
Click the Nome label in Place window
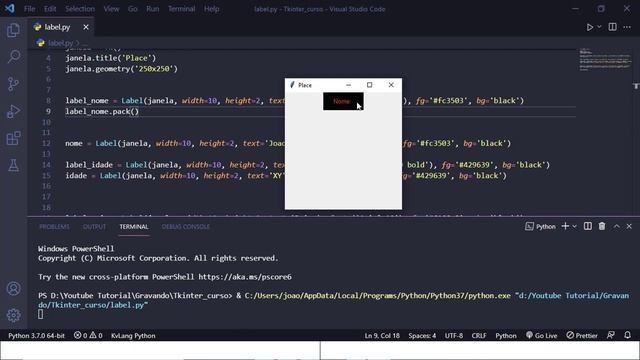343,101
